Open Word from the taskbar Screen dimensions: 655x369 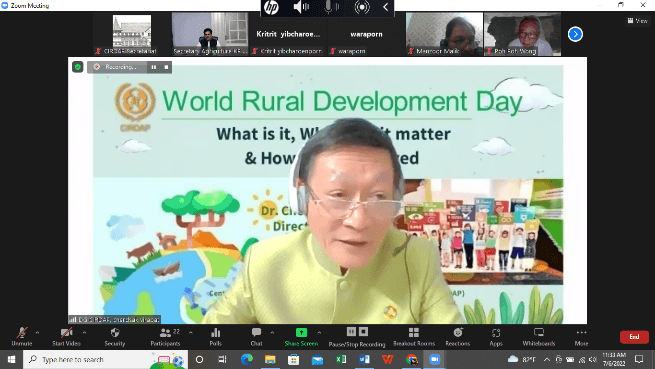pyautogui.click(x=364, y=359)
